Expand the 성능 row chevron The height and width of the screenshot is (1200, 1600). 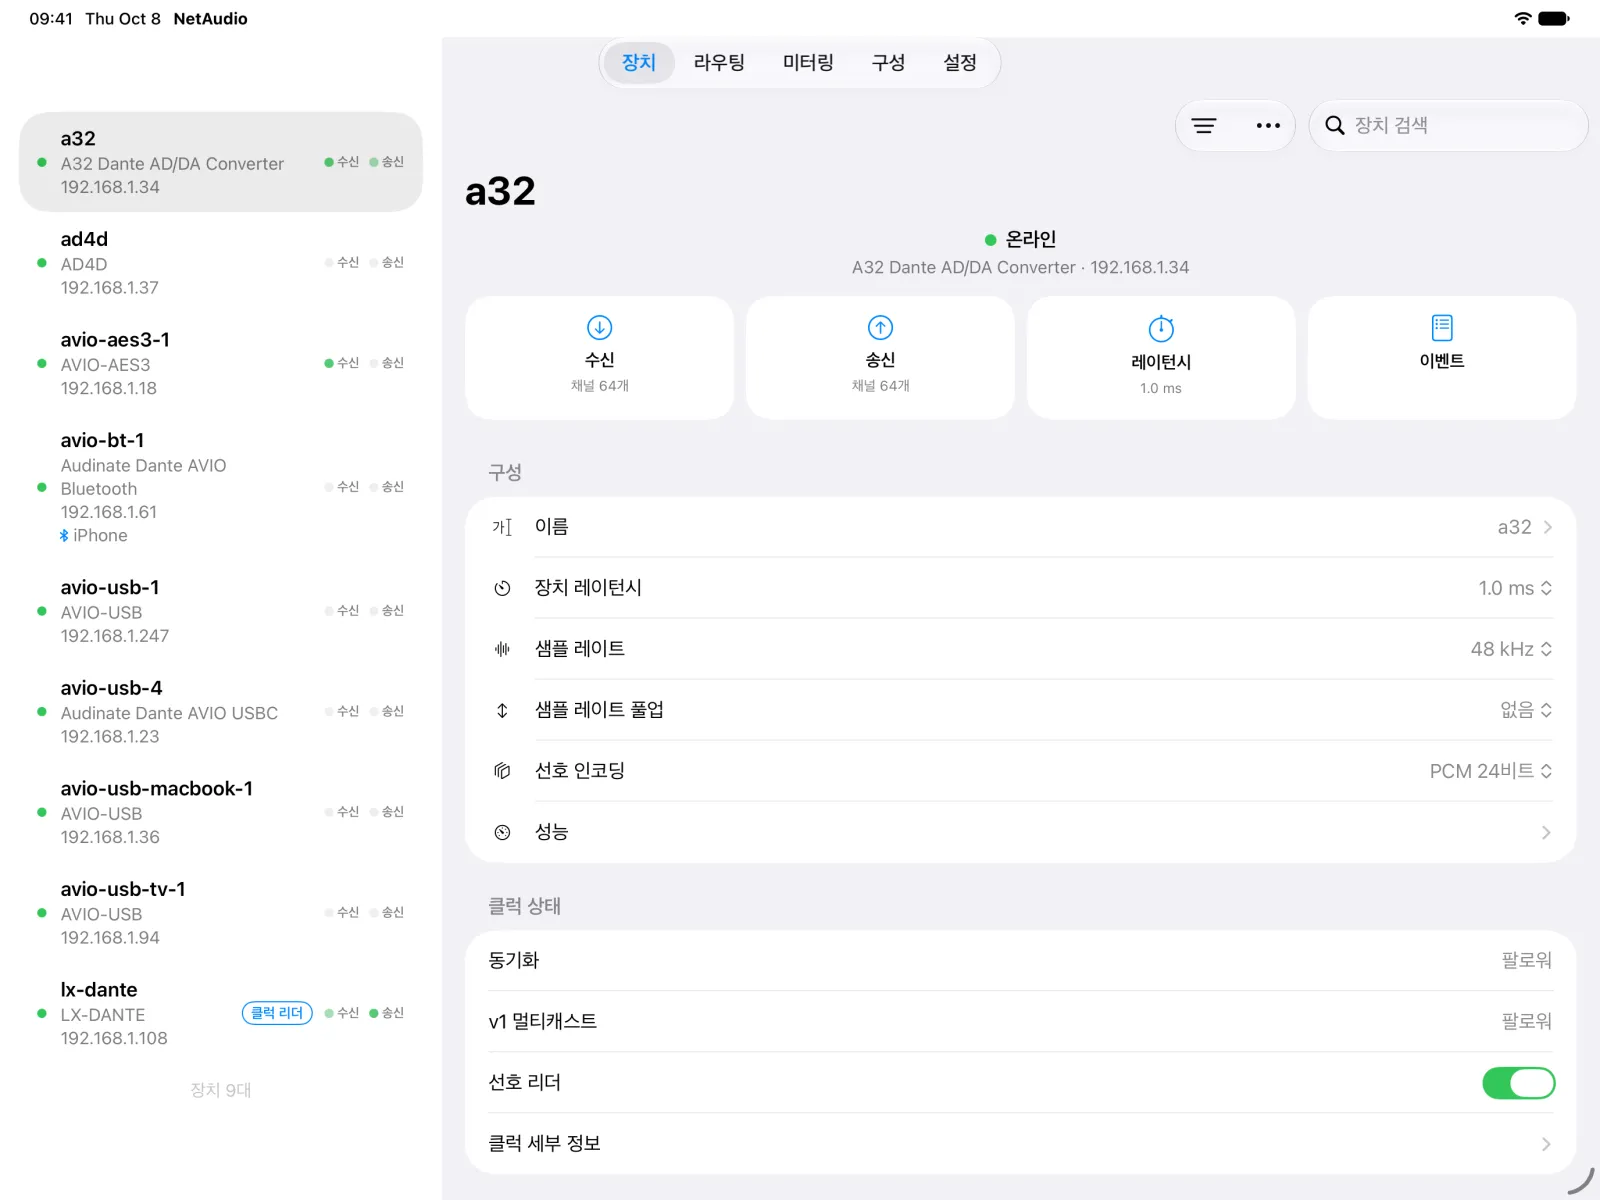[1546, 832]
